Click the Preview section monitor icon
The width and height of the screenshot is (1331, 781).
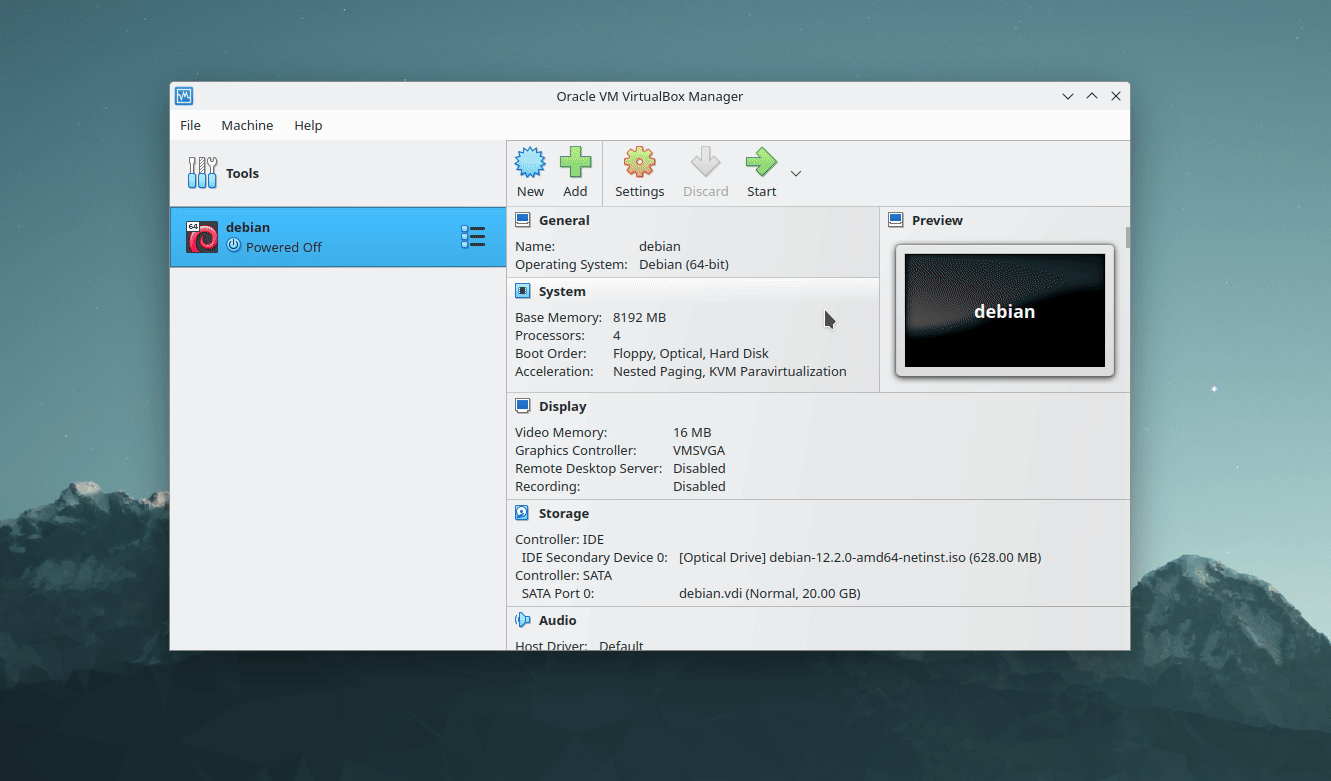point(896,220)
